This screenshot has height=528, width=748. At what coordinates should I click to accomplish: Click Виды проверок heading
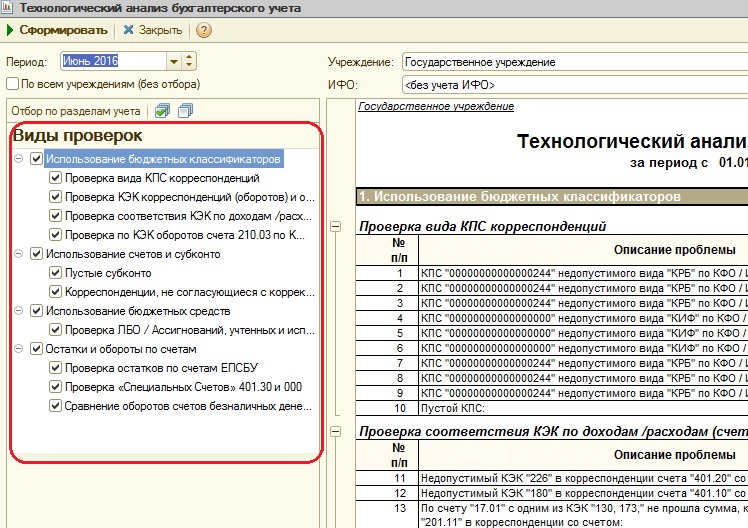click(x=77, y=135)
